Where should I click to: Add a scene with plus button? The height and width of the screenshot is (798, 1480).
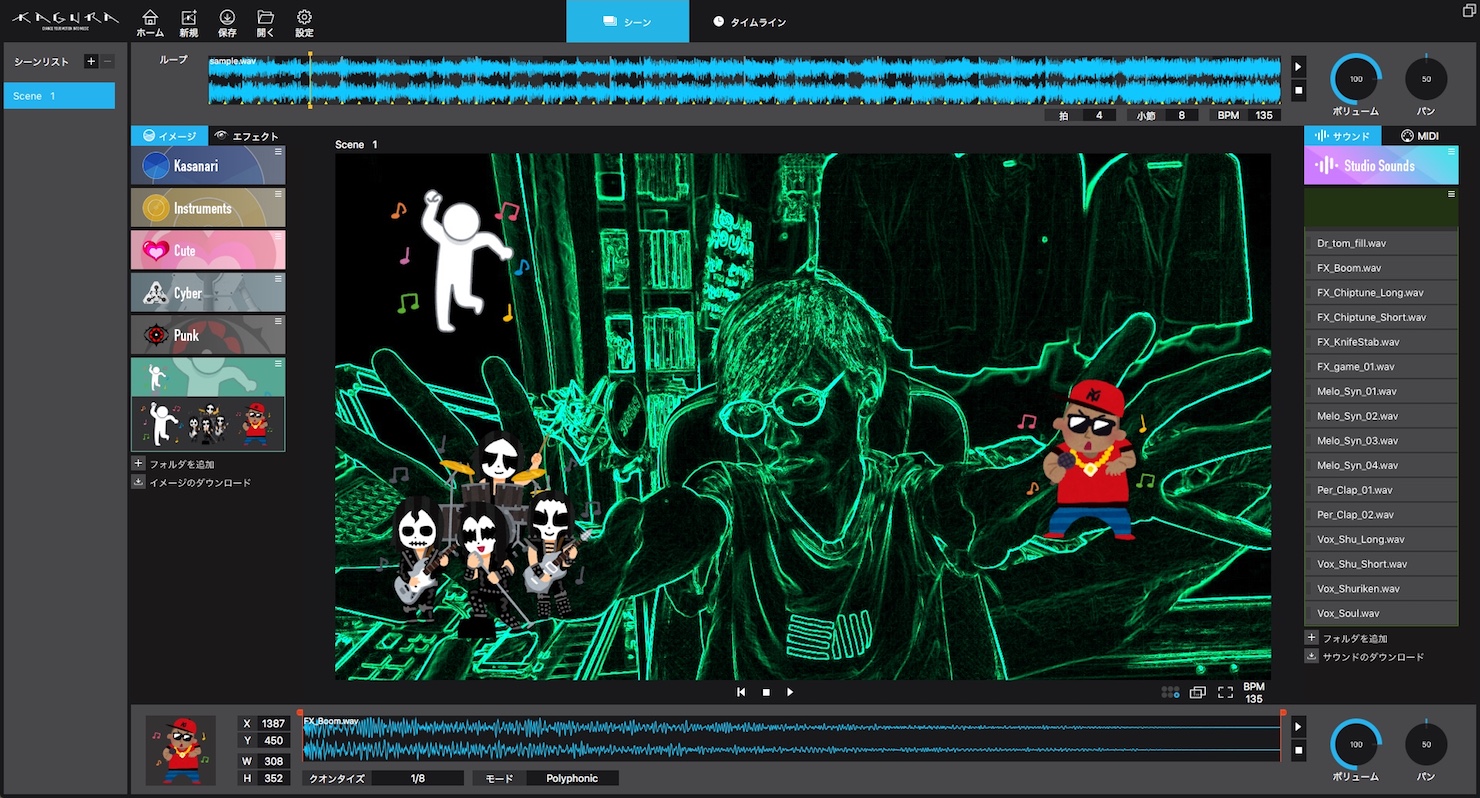tap(91, 62)
